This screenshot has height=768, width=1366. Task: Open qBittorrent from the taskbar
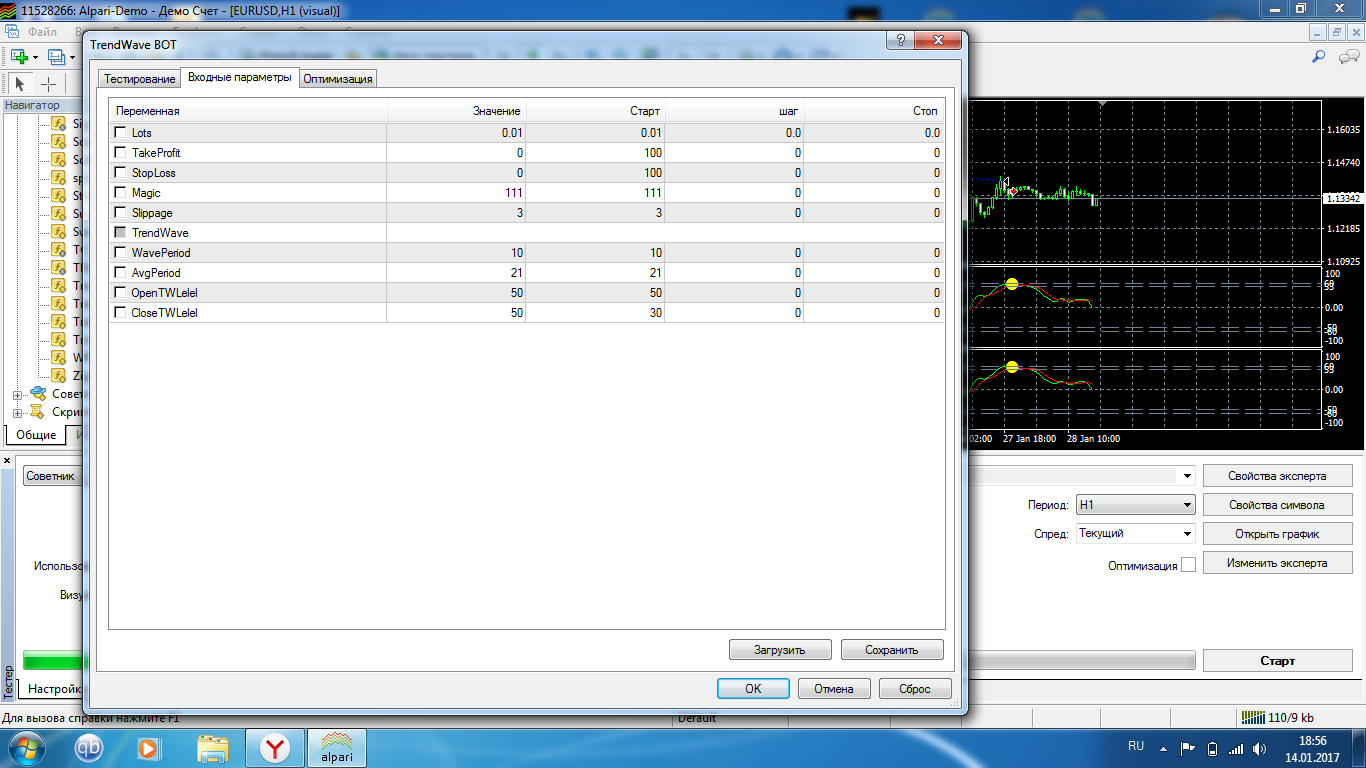click(x=89, y=747)
